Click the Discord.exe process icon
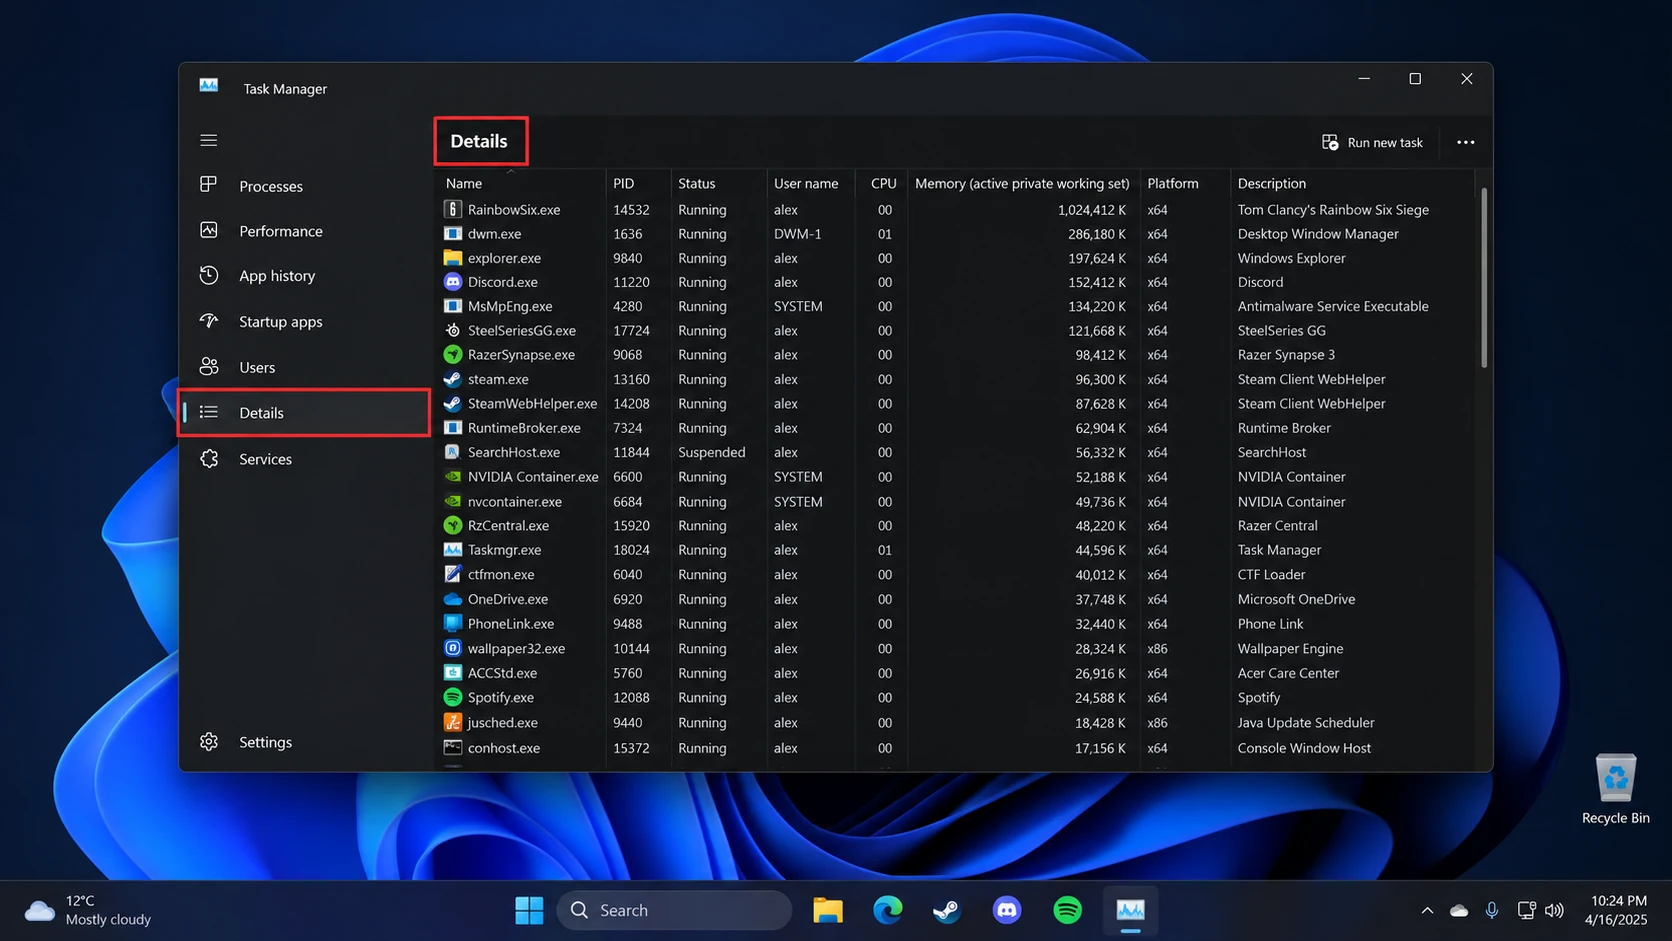1672x941 pixels. (x=452, y=282)
